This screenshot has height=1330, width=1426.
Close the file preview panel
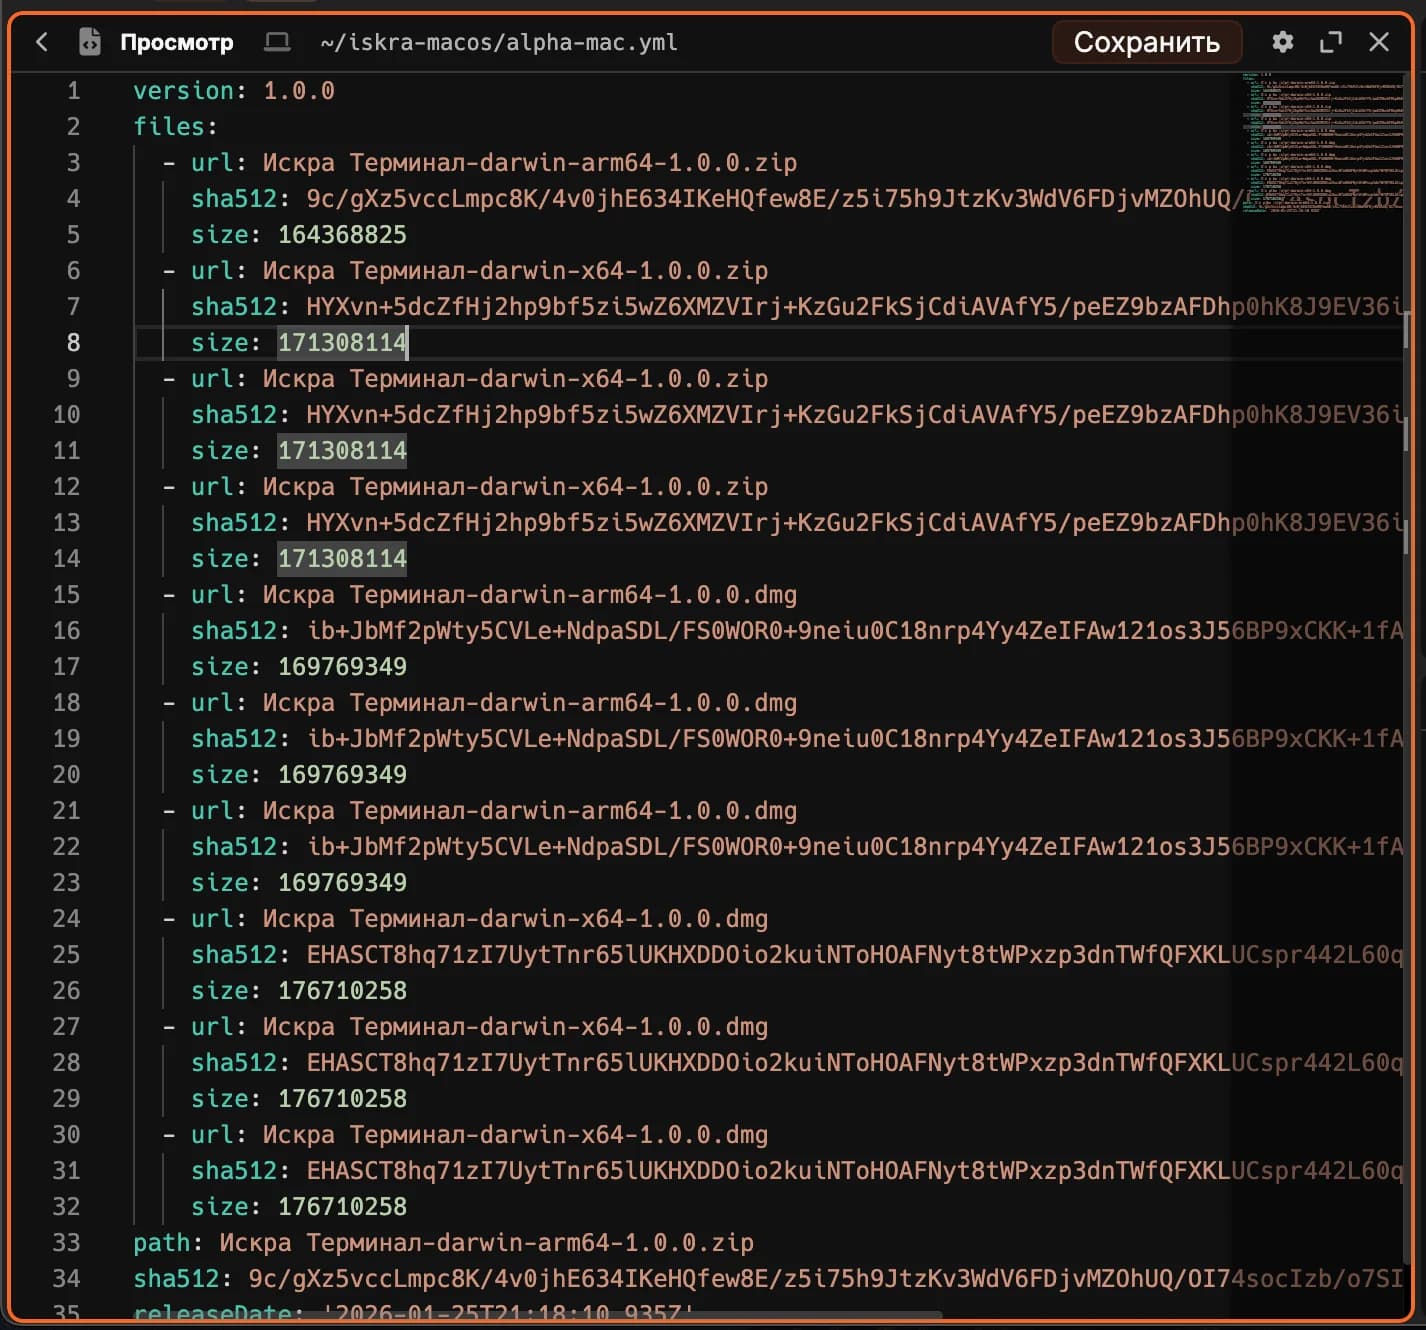click(1379, 42)
